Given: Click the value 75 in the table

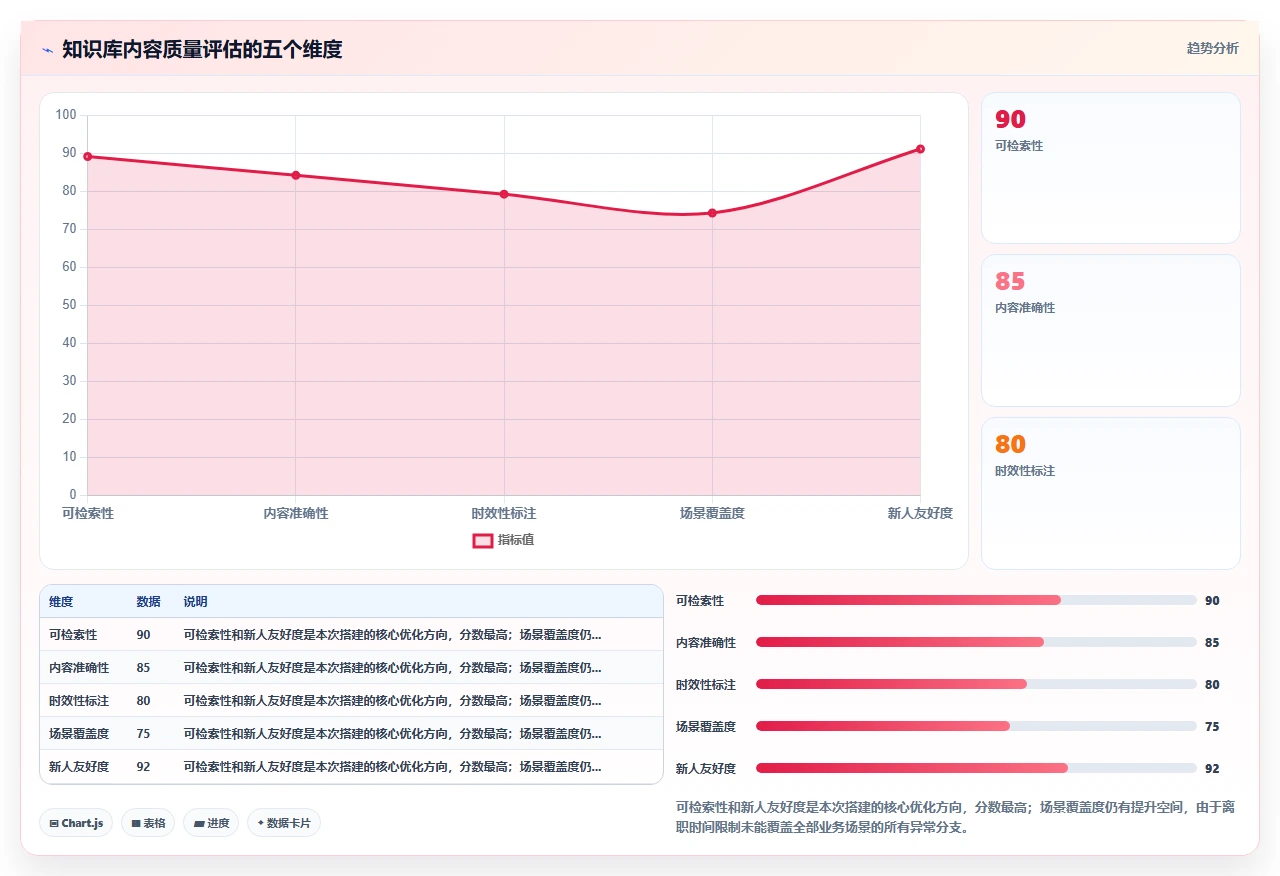Looking at the screenshot, I should pos(143,734).
